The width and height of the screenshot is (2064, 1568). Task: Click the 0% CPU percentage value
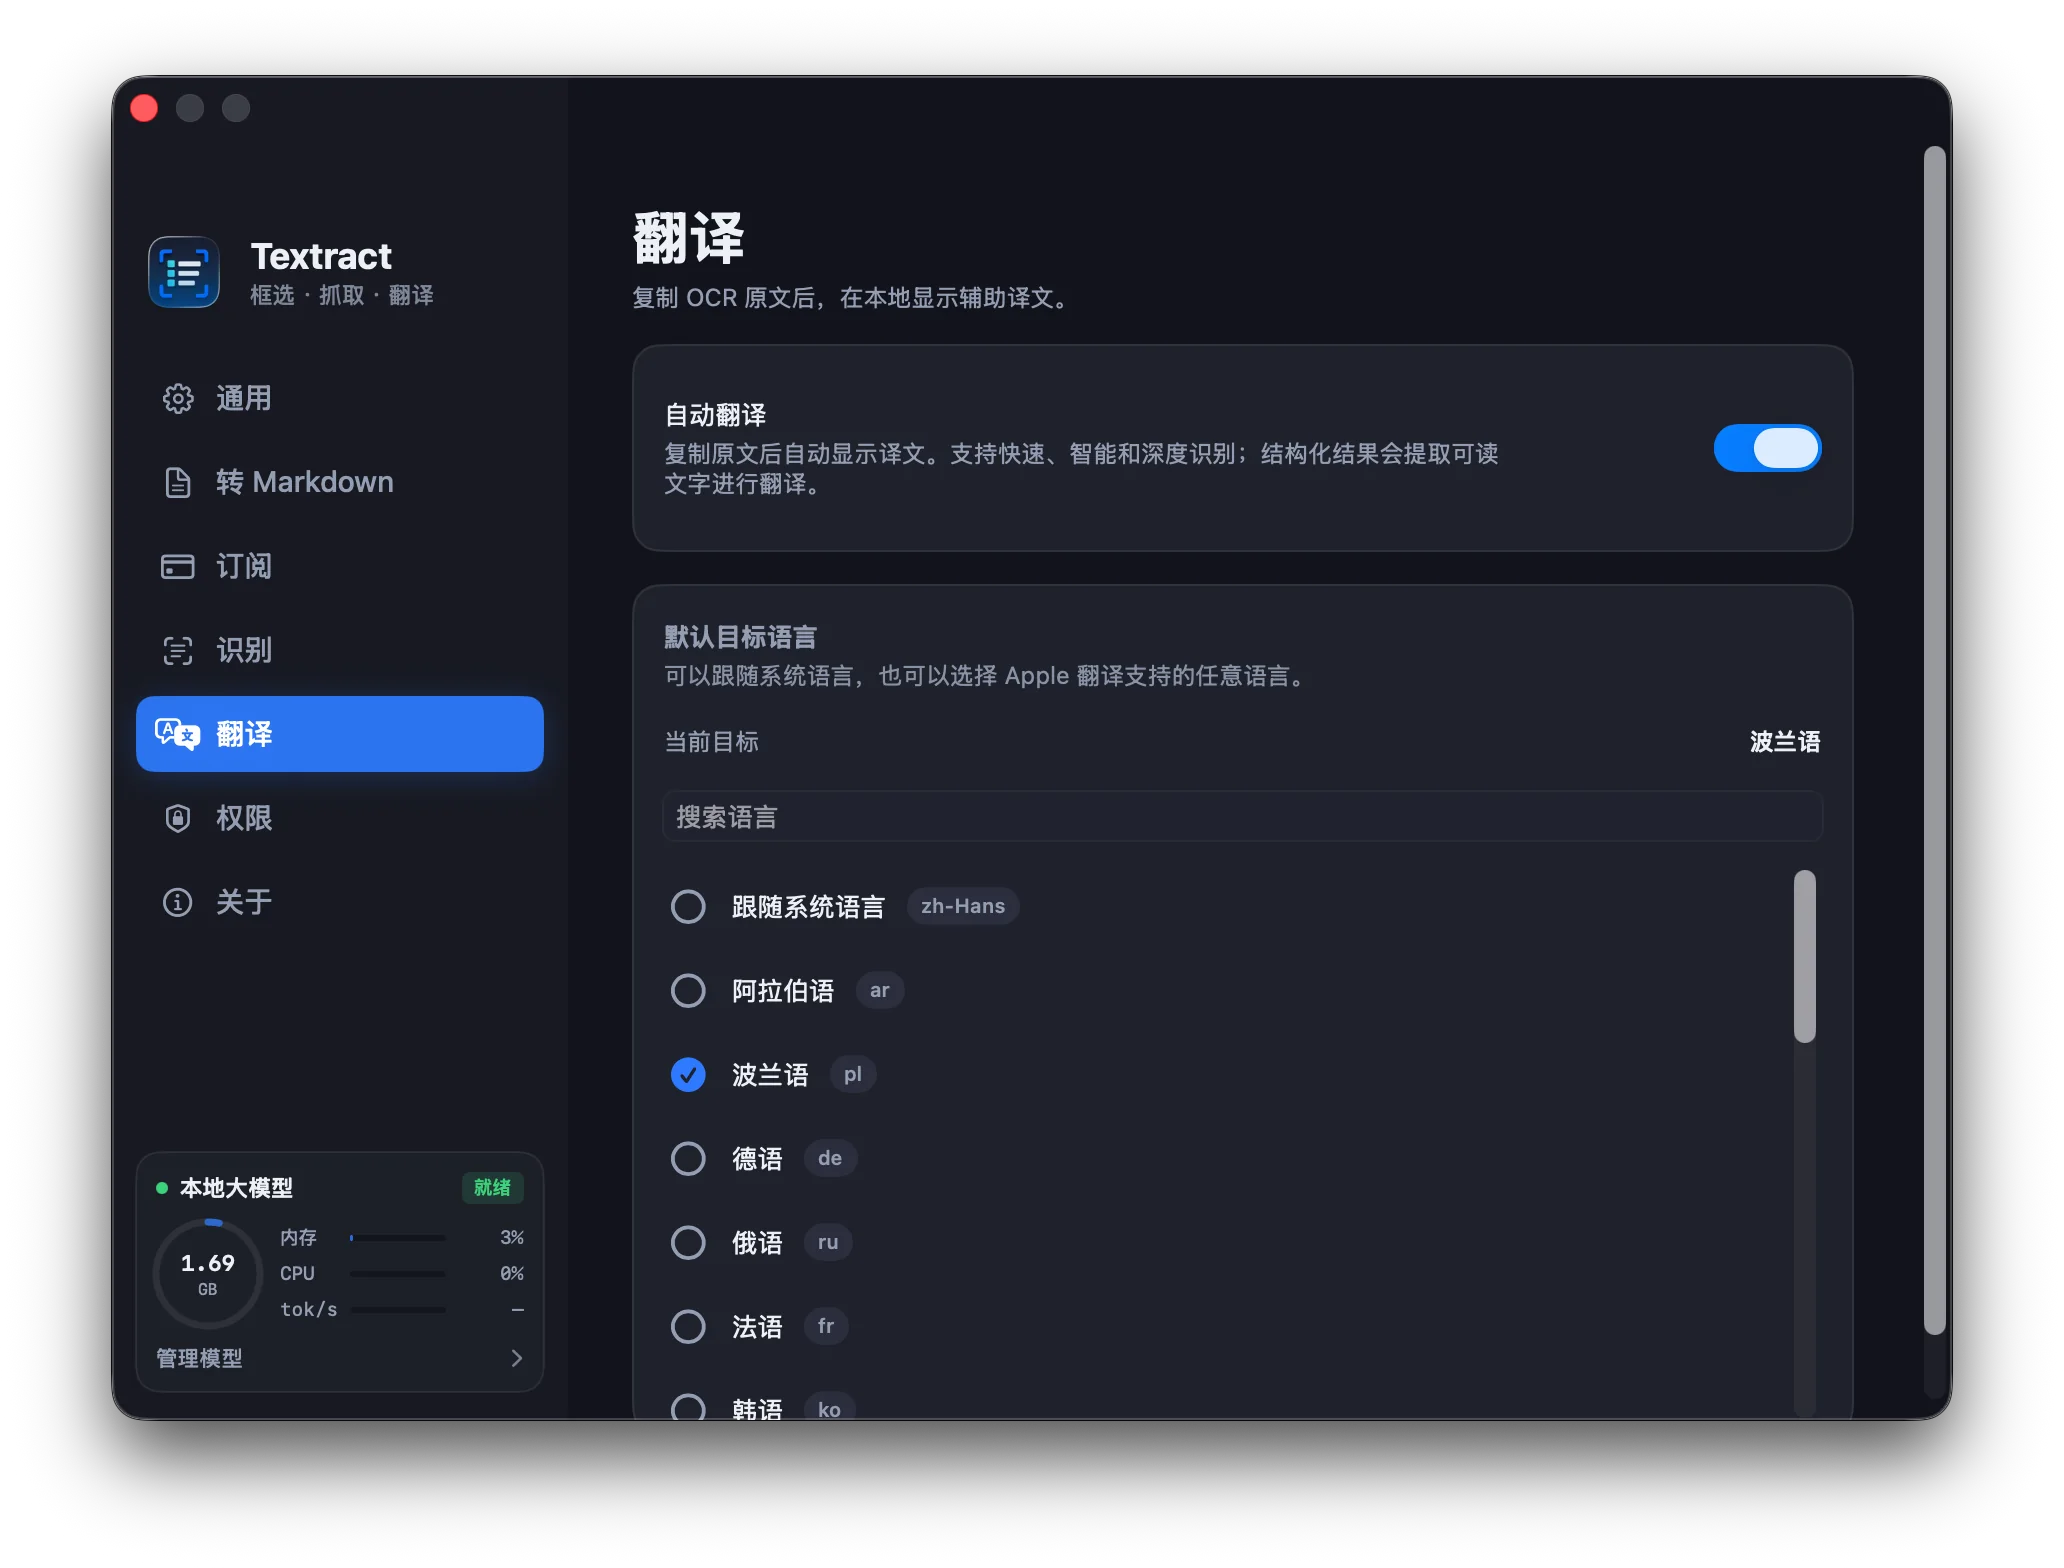(x=512, y=1274)
